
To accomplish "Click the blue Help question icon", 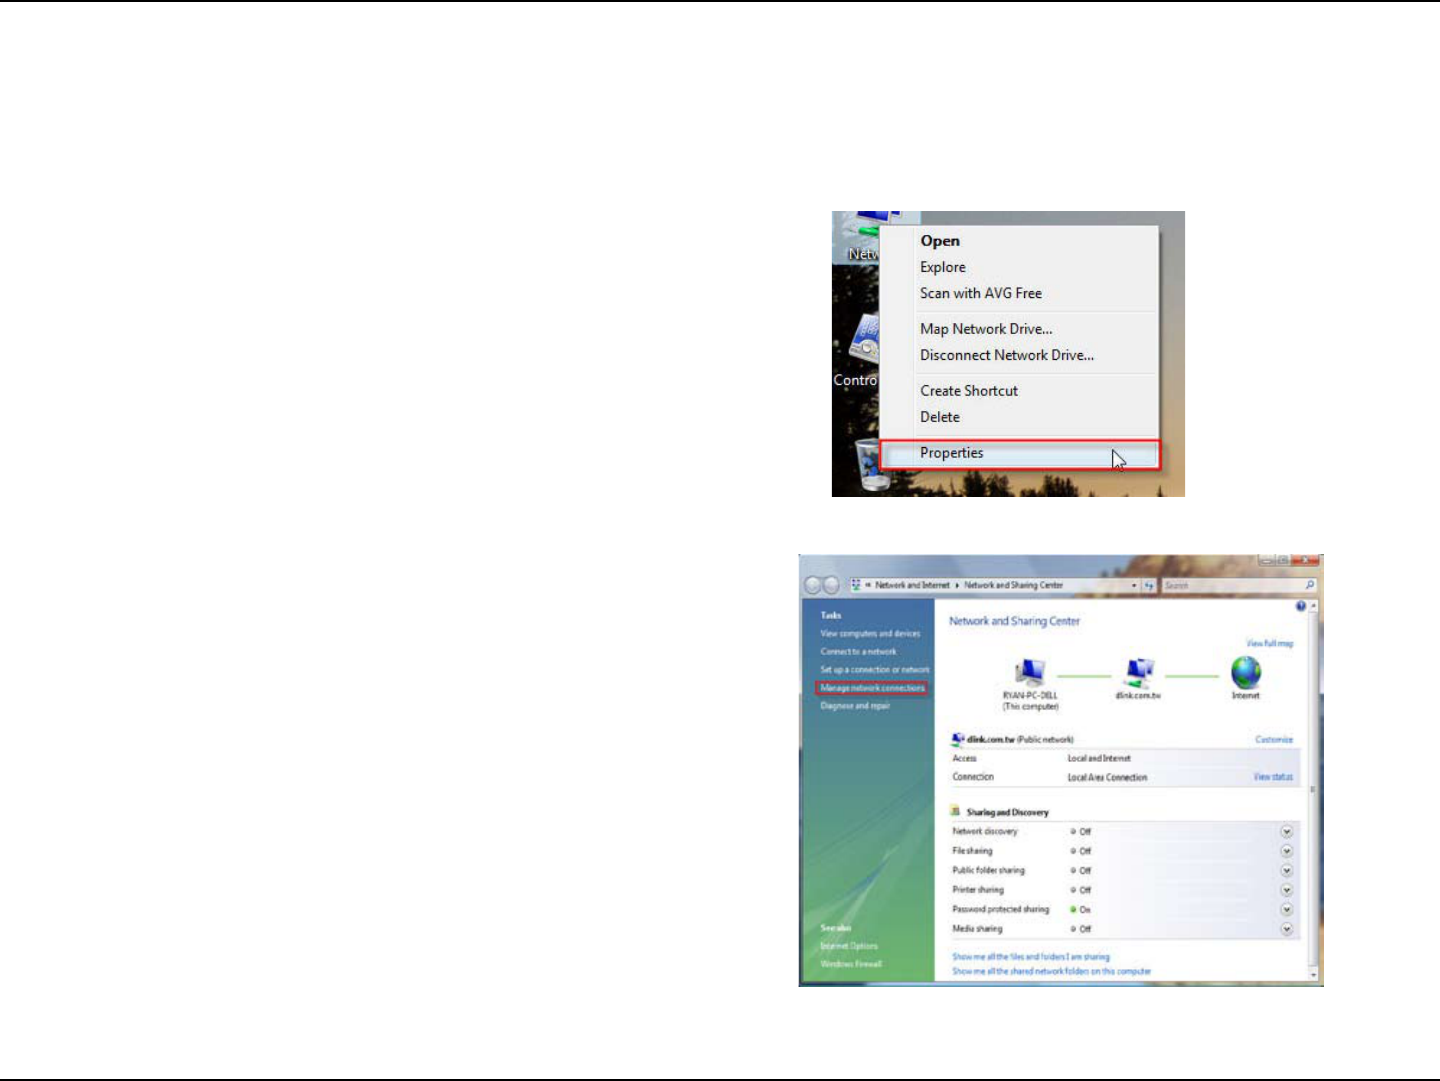I will 1300,606.
